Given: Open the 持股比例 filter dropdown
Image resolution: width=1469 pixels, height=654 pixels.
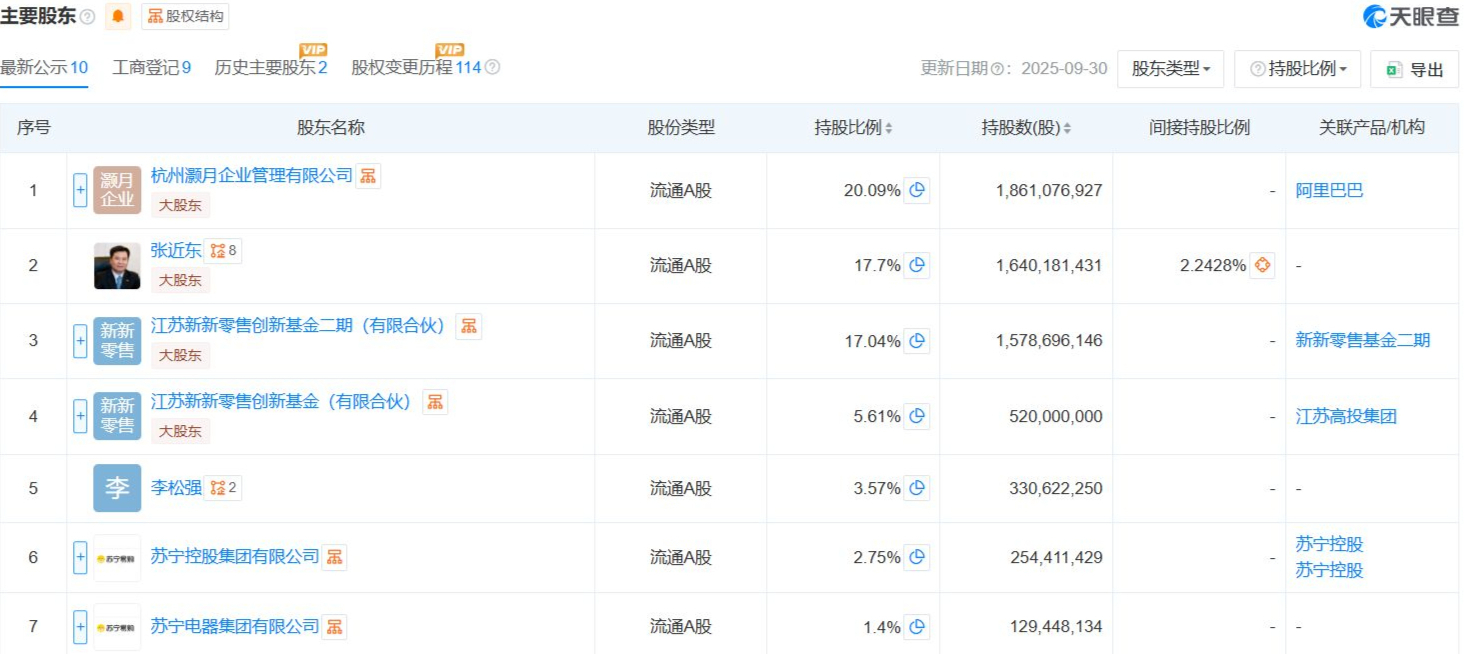Looking at the screenshot, I should point(1297,69).
